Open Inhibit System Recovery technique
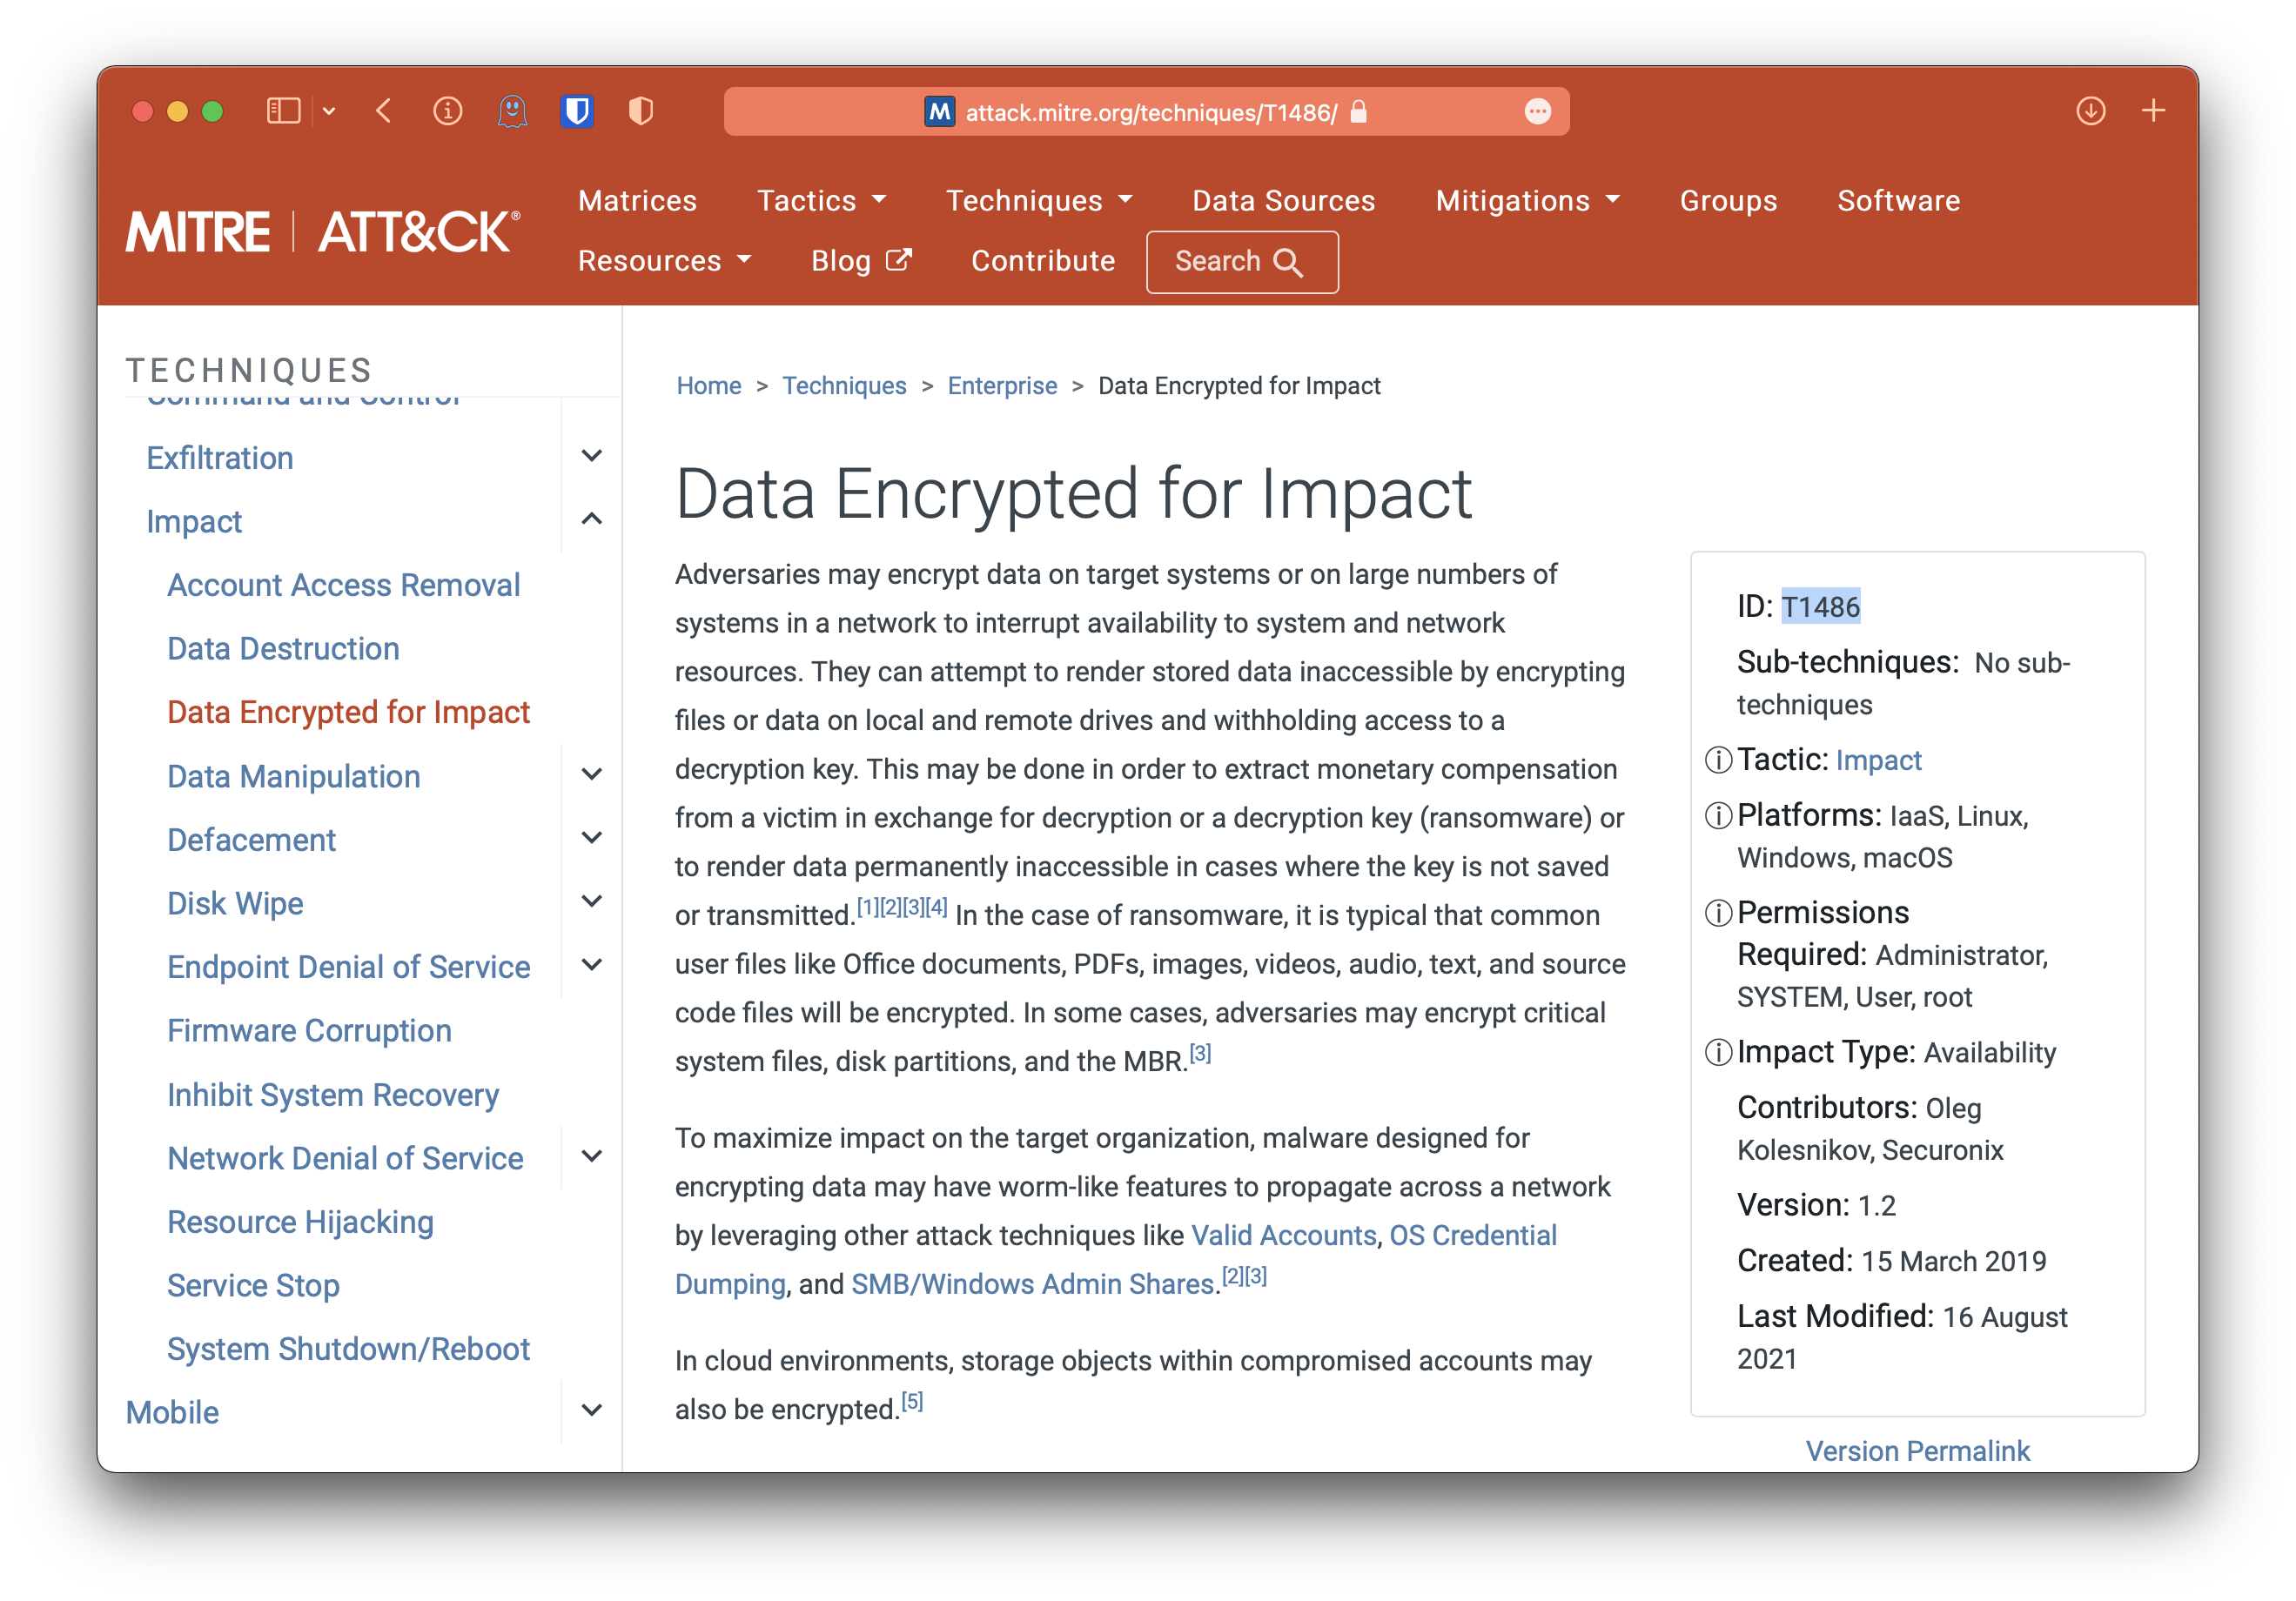Image resolution: width=2296 pixels, height=1601 pixels. click(333, 1095)
